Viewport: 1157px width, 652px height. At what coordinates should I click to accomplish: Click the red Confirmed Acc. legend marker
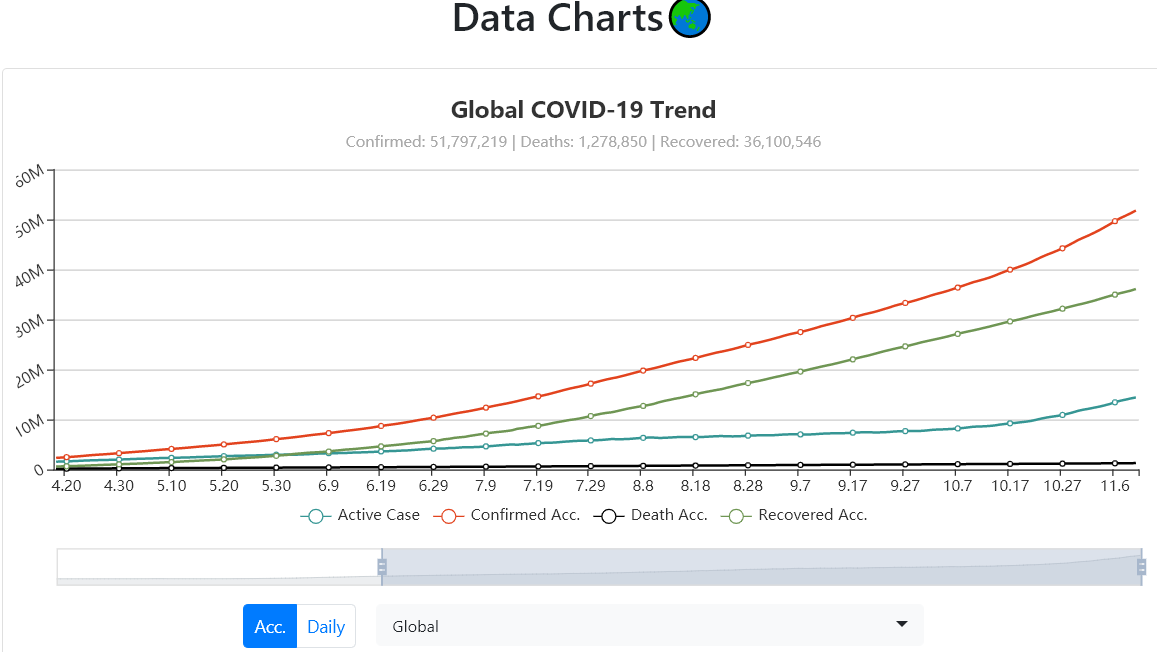(449, 516)
